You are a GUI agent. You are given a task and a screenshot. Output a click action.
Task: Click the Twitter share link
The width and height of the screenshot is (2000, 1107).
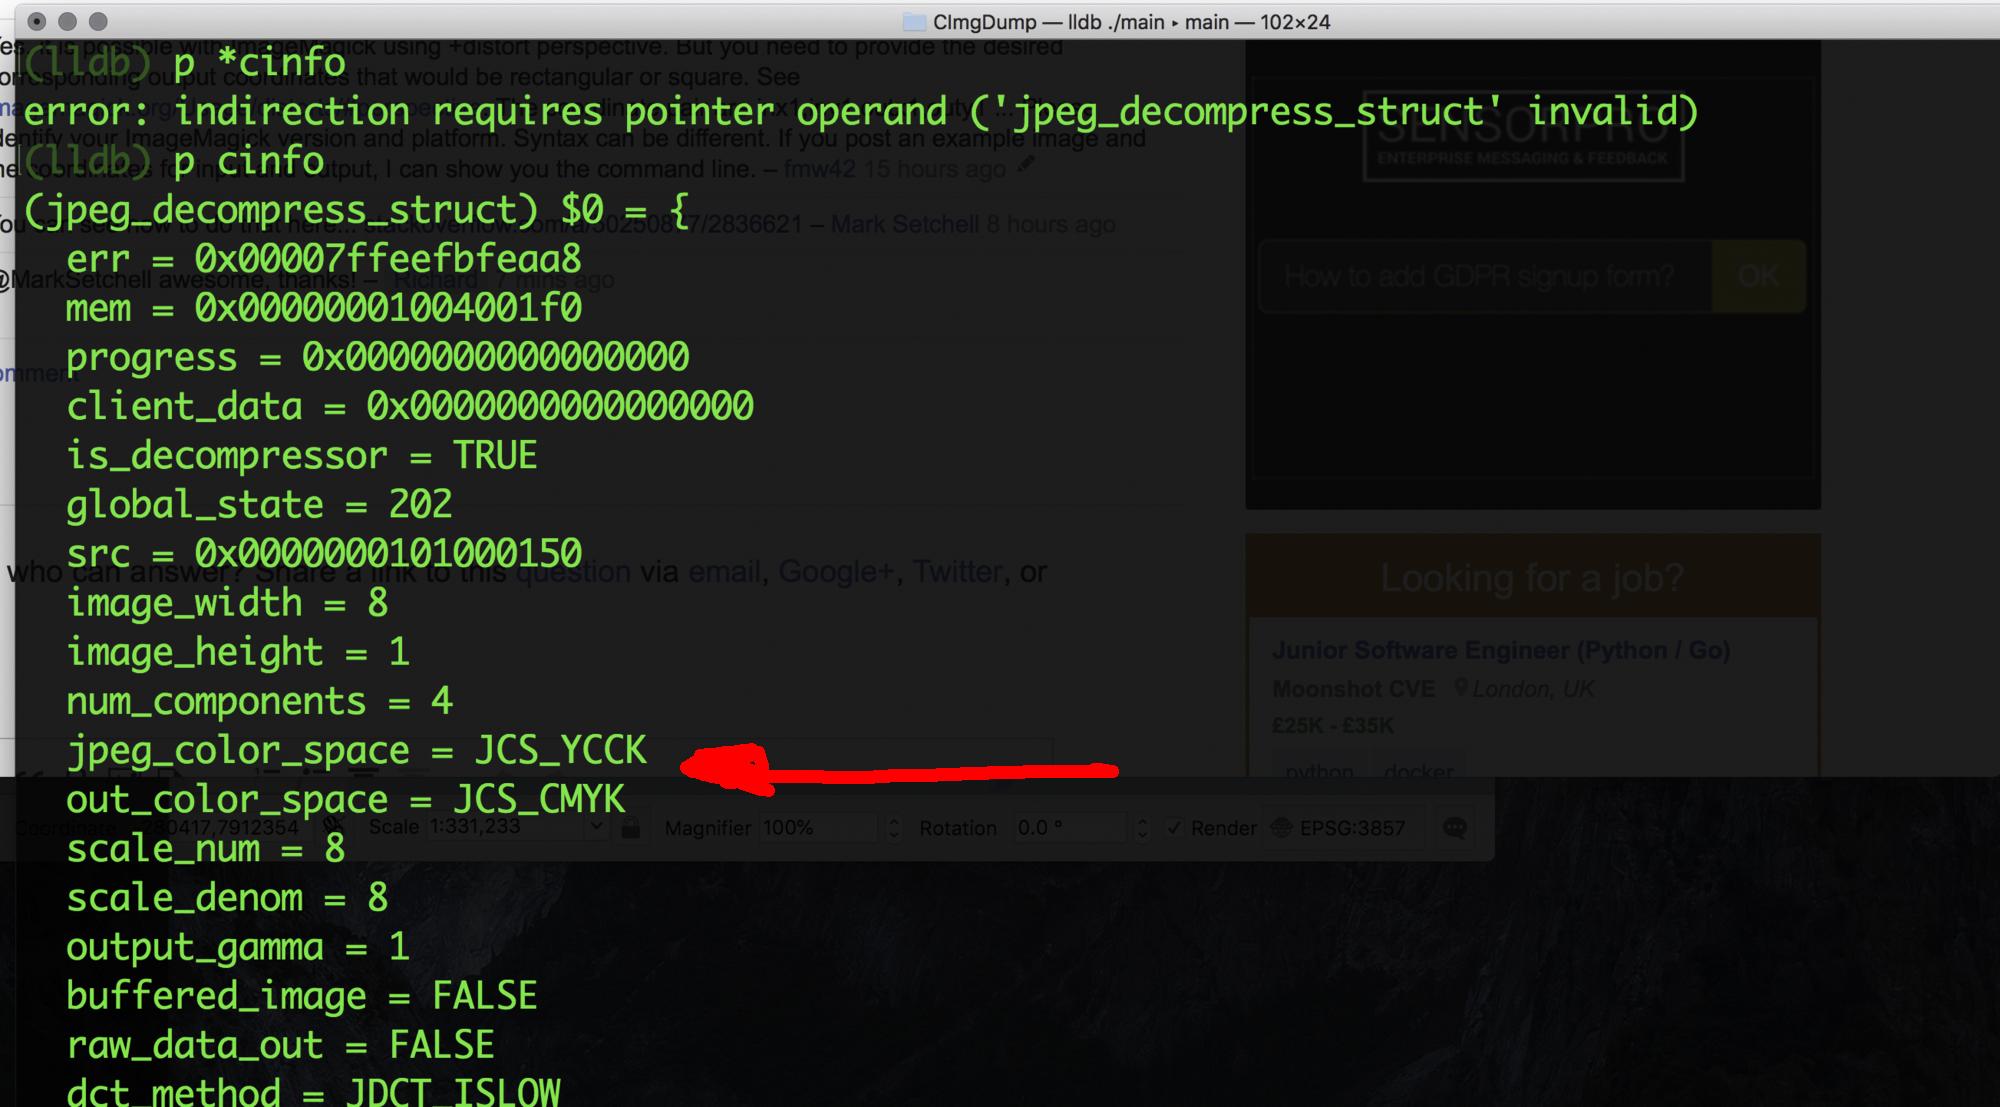click(x=957, y=572)
